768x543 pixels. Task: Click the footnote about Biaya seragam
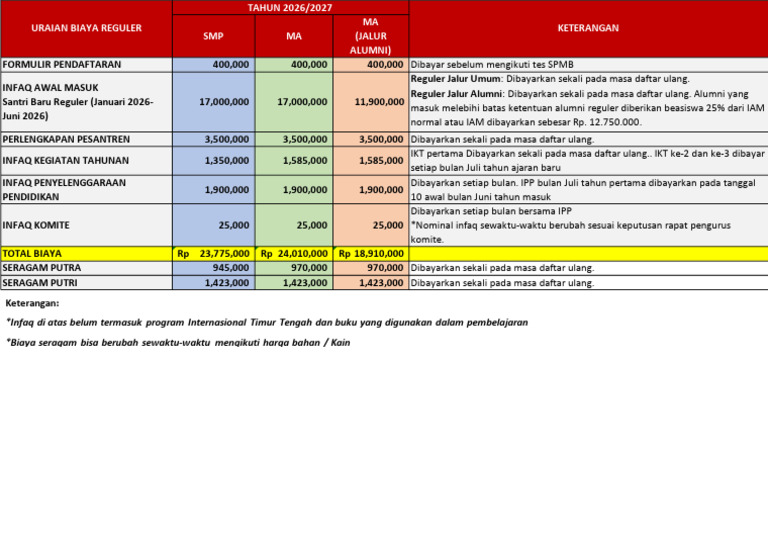[x=178, y=342]
